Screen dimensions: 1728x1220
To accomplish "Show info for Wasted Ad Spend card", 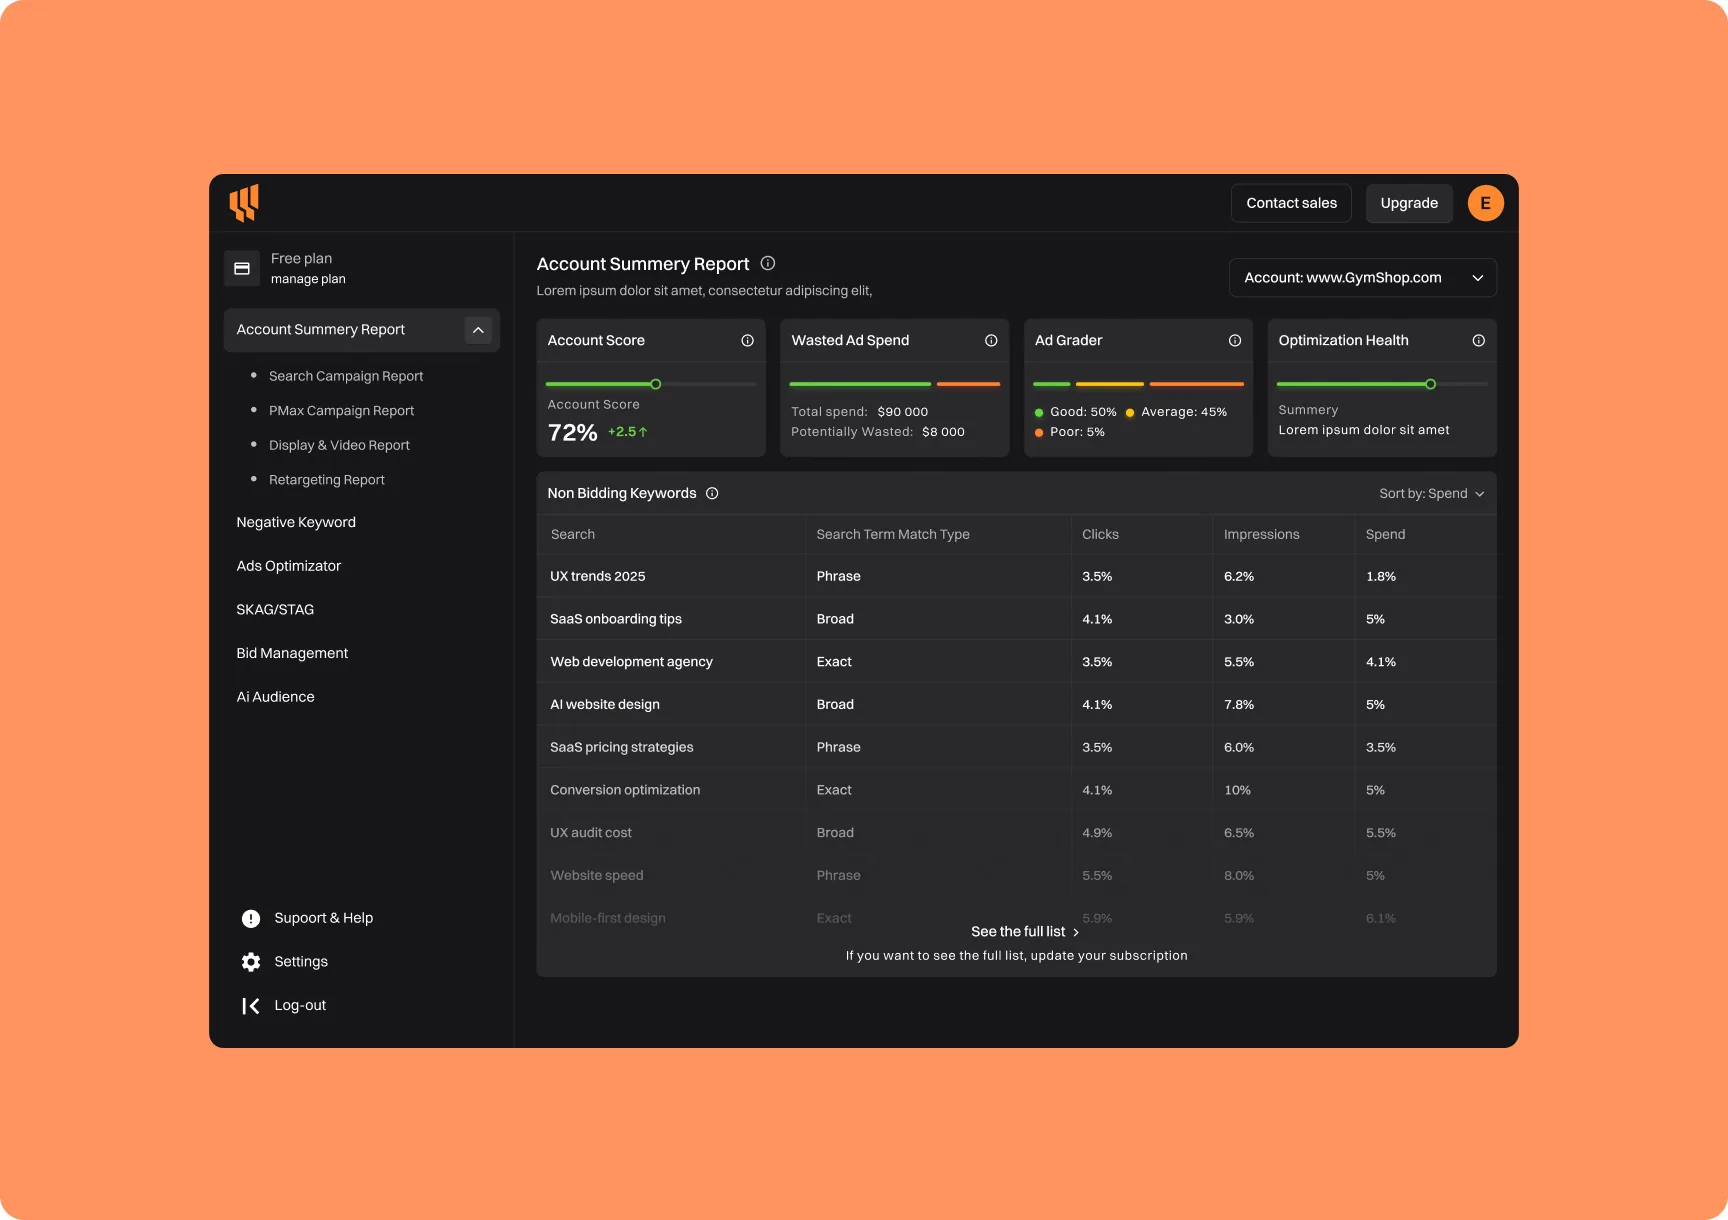I will point(991,341).
